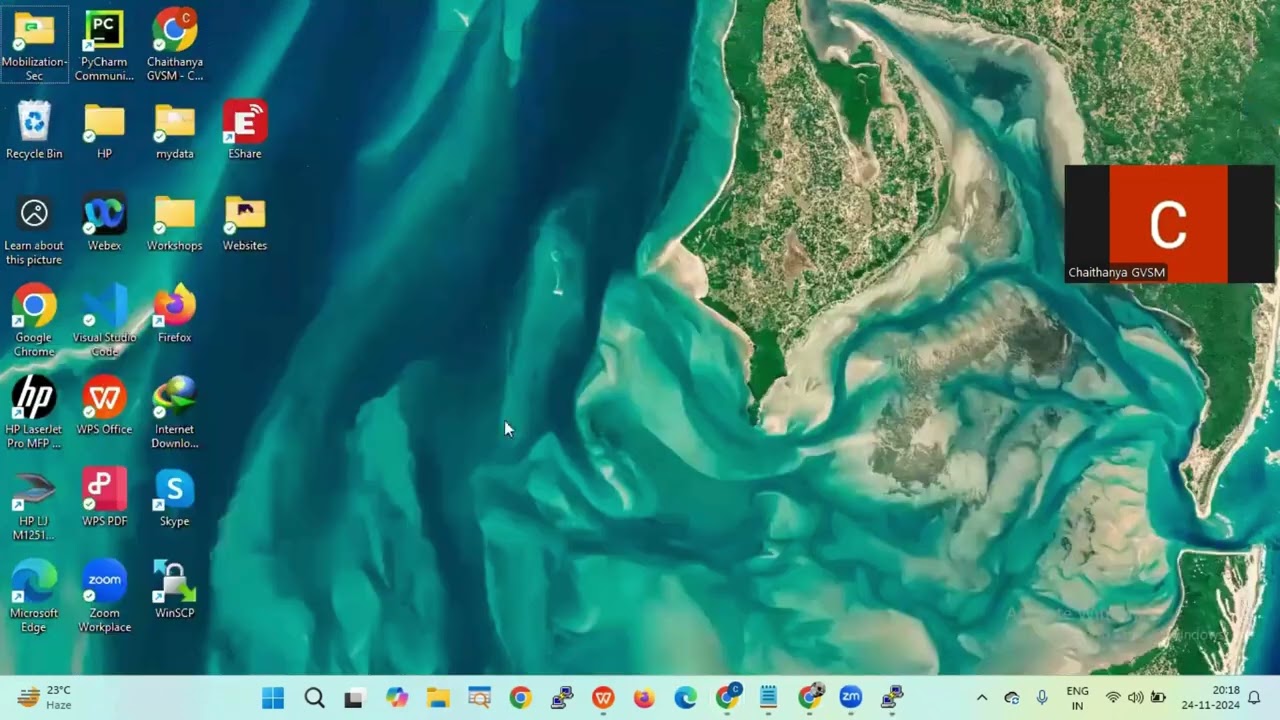Select the WPS Office desktop icon
1280x720 pixels.
tap(104, 406)
